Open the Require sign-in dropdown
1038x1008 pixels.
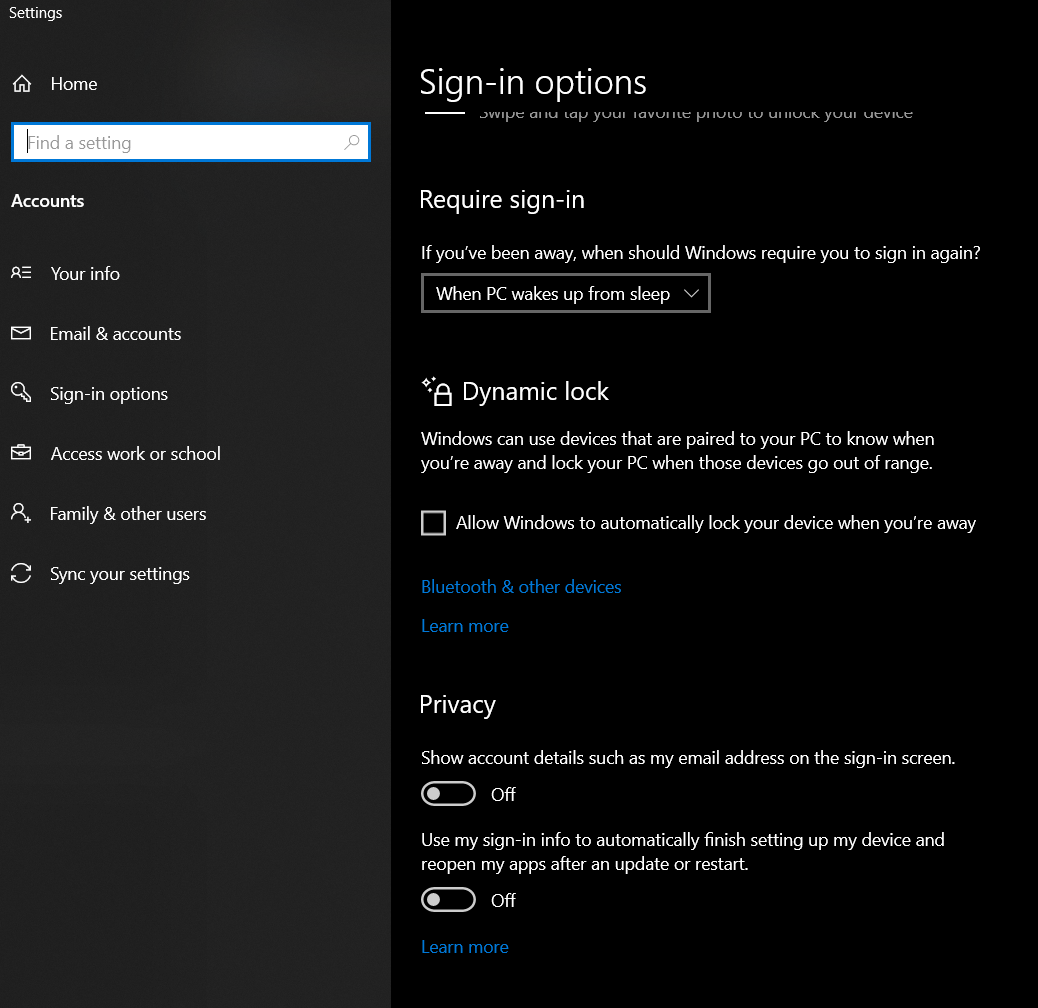point(565,293)
